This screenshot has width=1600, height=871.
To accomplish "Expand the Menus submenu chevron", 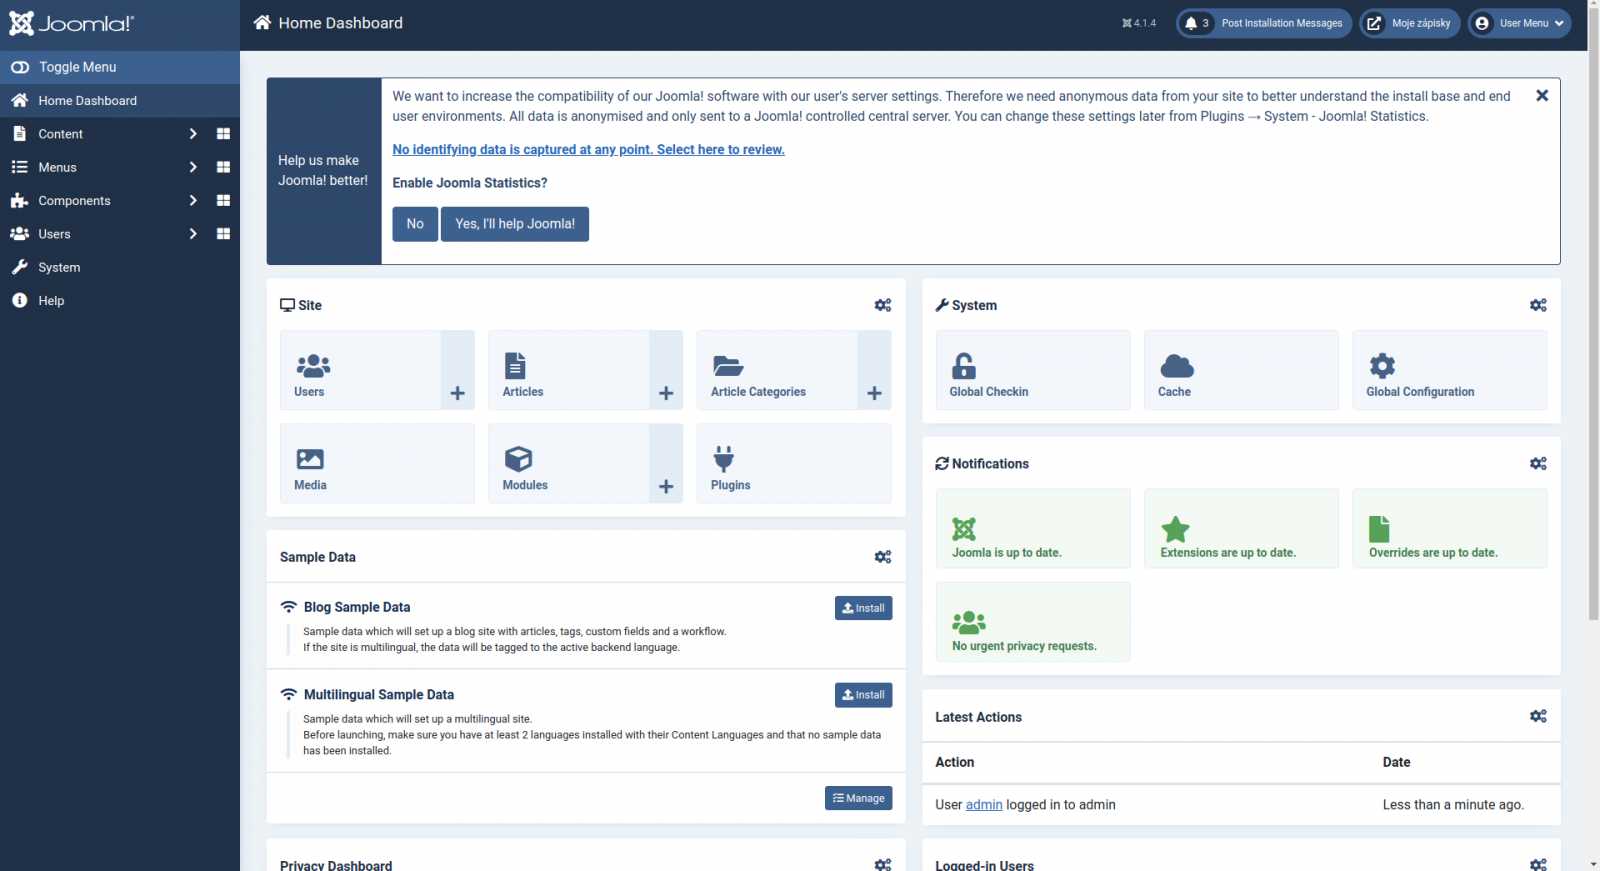I will coord(193,167).
